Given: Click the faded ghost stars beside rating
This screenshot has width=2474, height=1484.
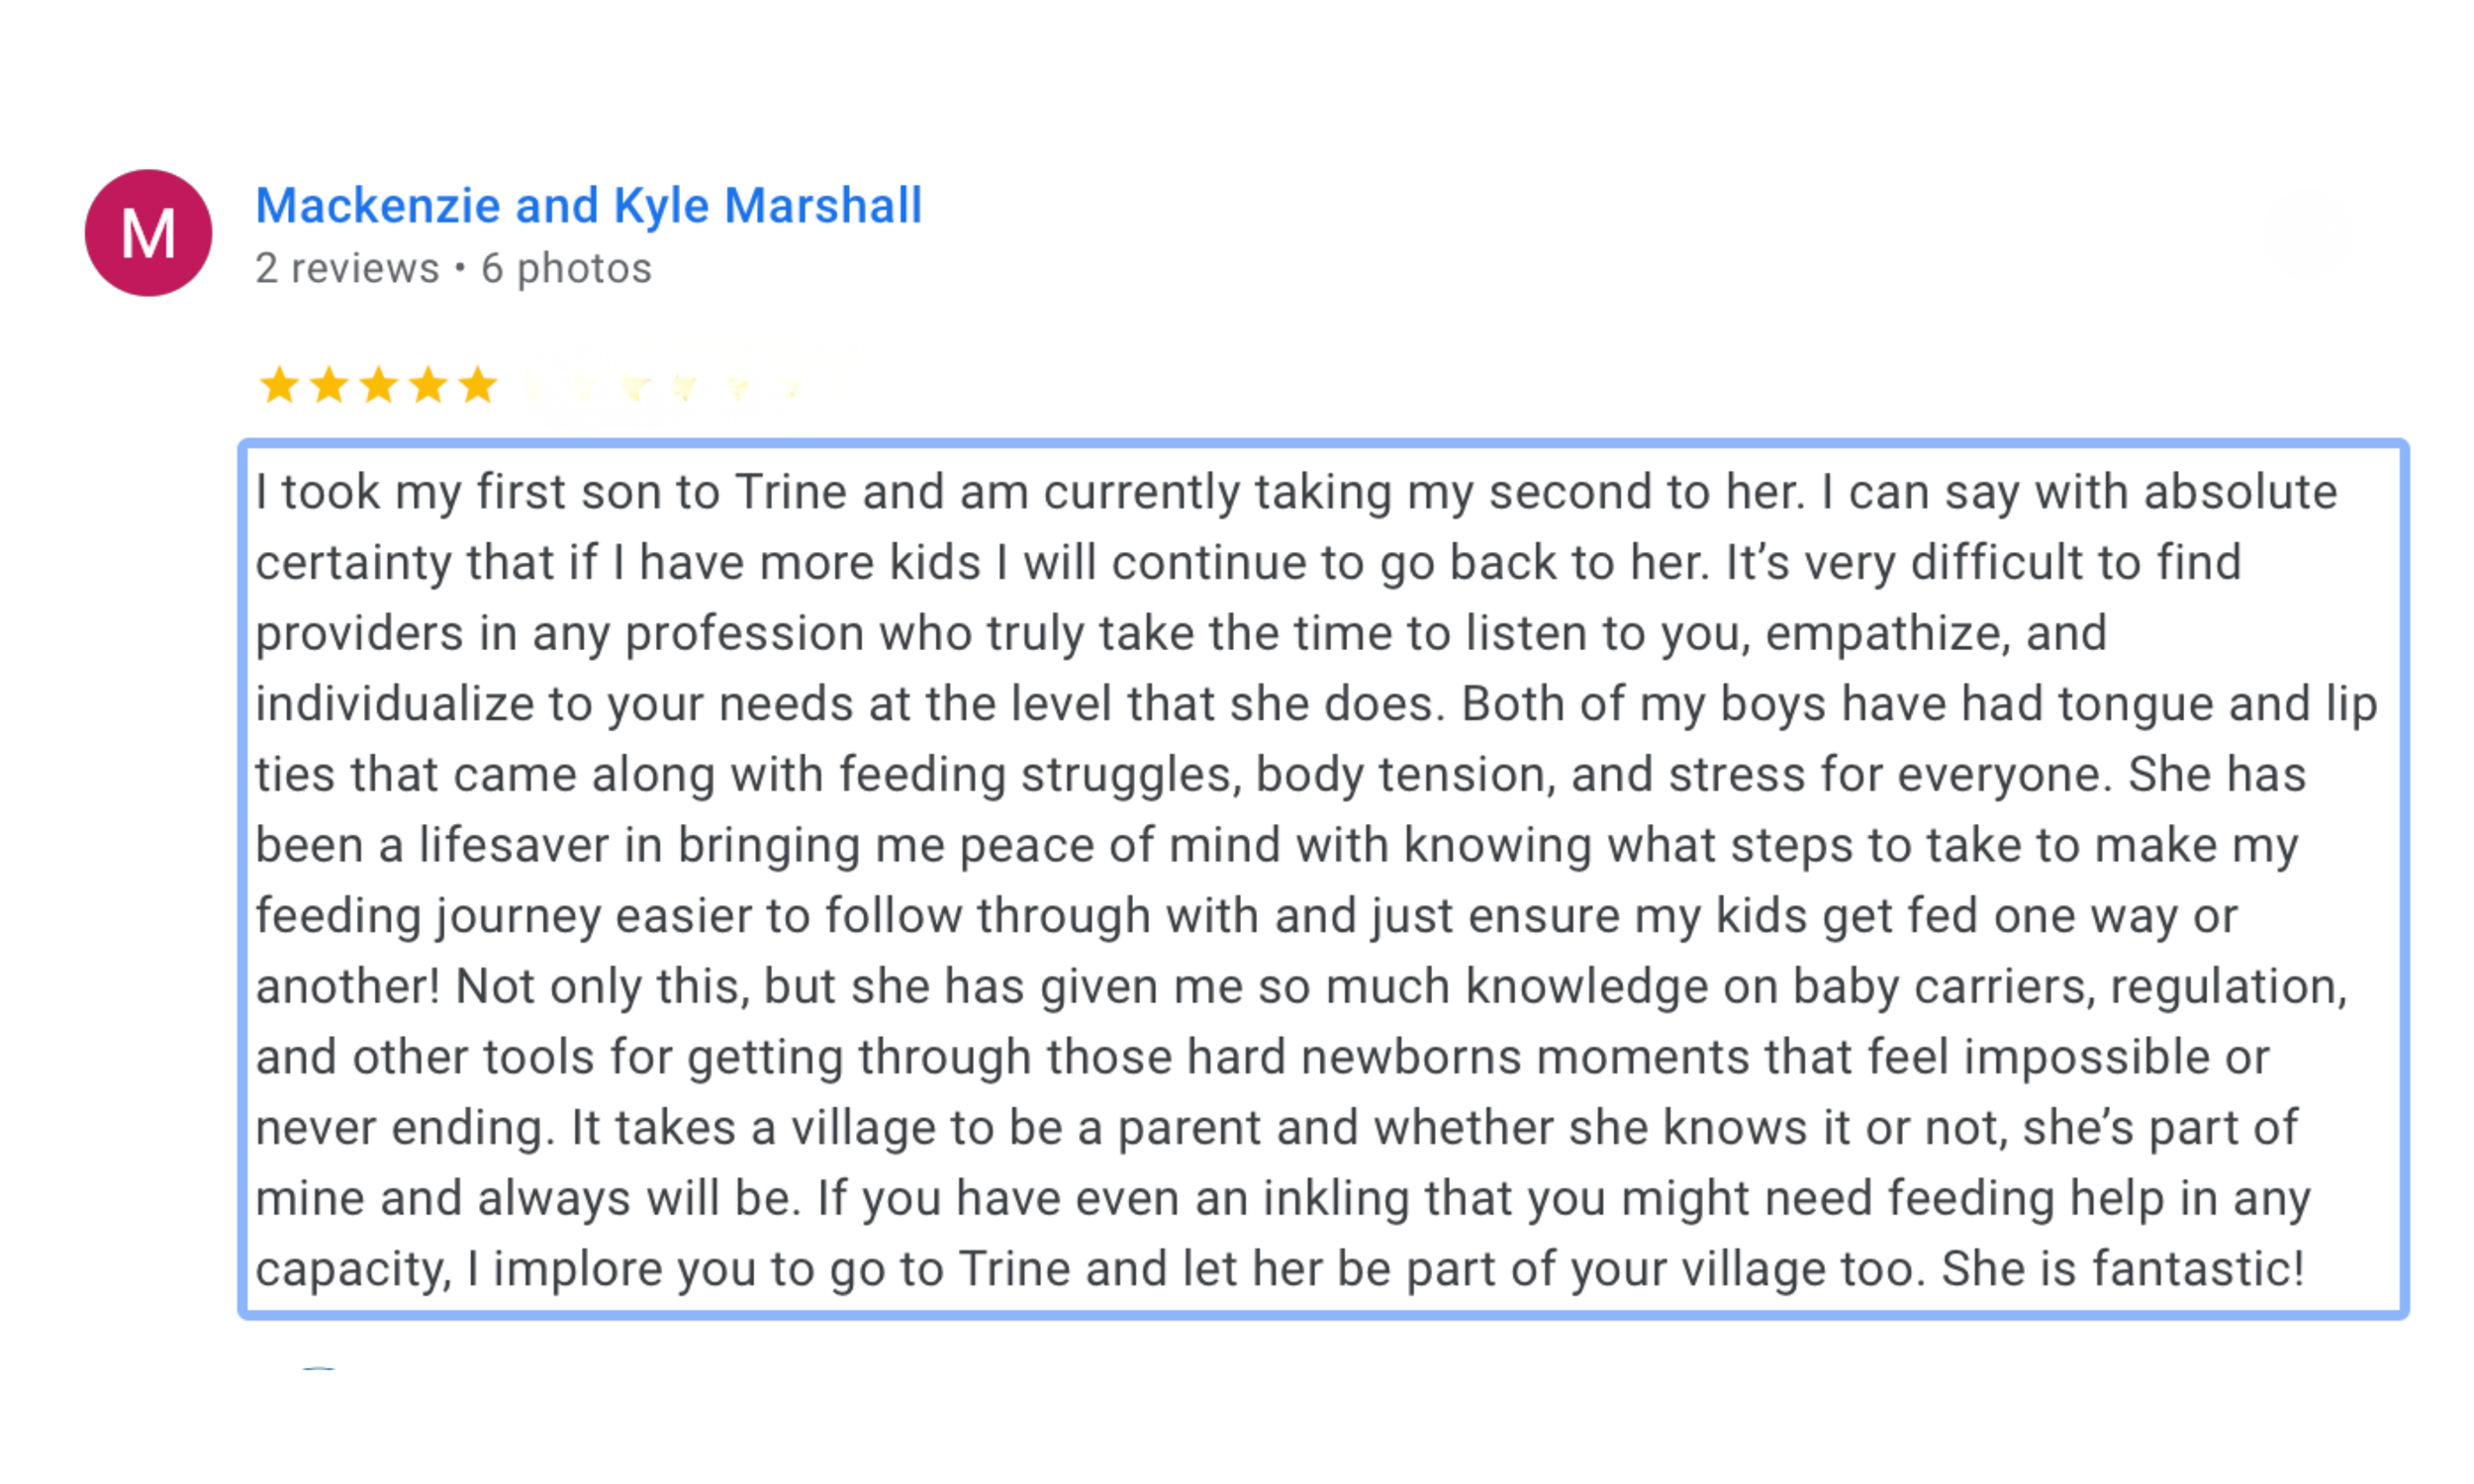Looking at the screenshot, I should pos(665,386).
